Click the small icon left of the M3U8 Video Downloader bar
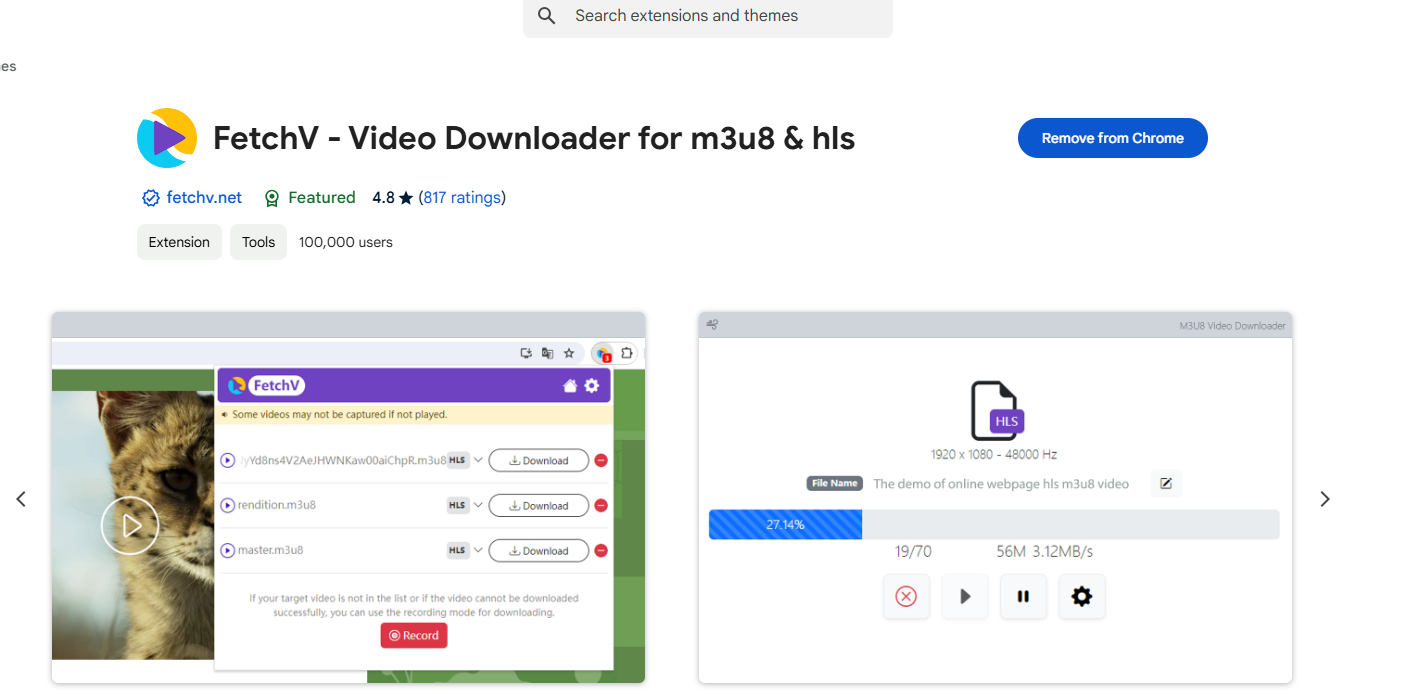This screenshot has height=698, width=1402. tap(712, 325)
